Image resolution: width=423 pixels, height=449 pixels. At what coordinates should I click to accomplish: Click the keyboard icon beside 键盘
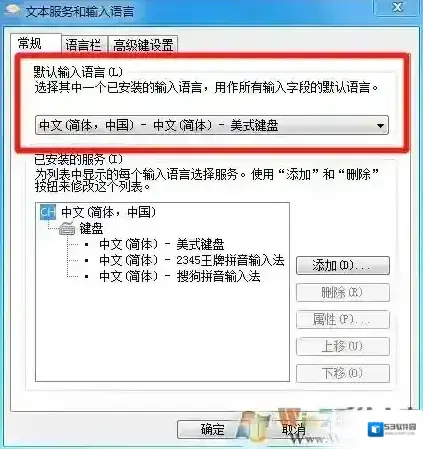(67, 229)
